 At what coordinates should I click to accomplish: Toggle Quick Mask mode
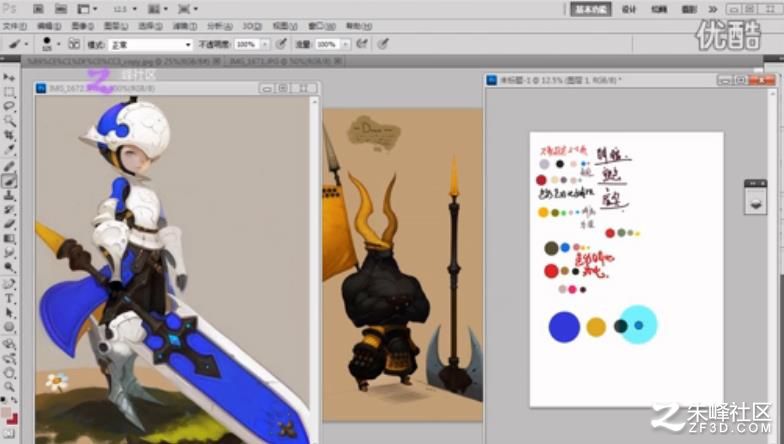click(x=9, y=434)
